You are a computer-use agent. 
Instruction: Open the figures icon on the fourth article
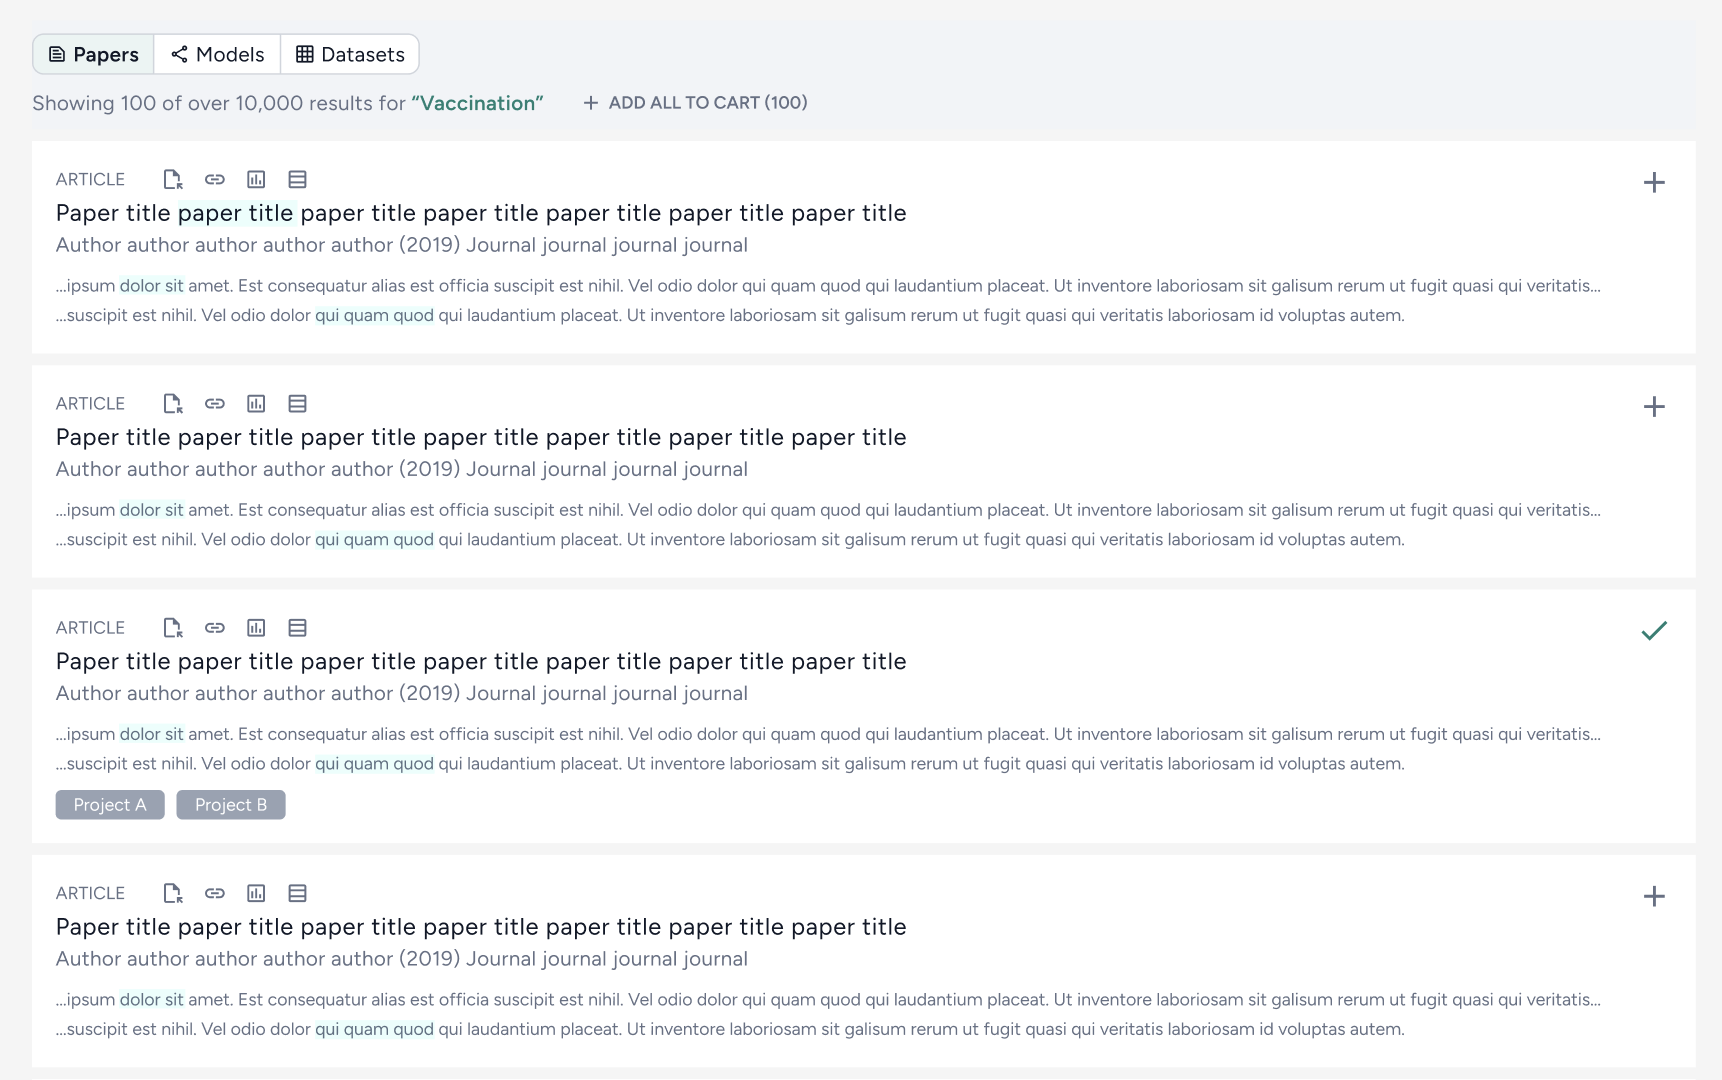click(x=256, y=893)
